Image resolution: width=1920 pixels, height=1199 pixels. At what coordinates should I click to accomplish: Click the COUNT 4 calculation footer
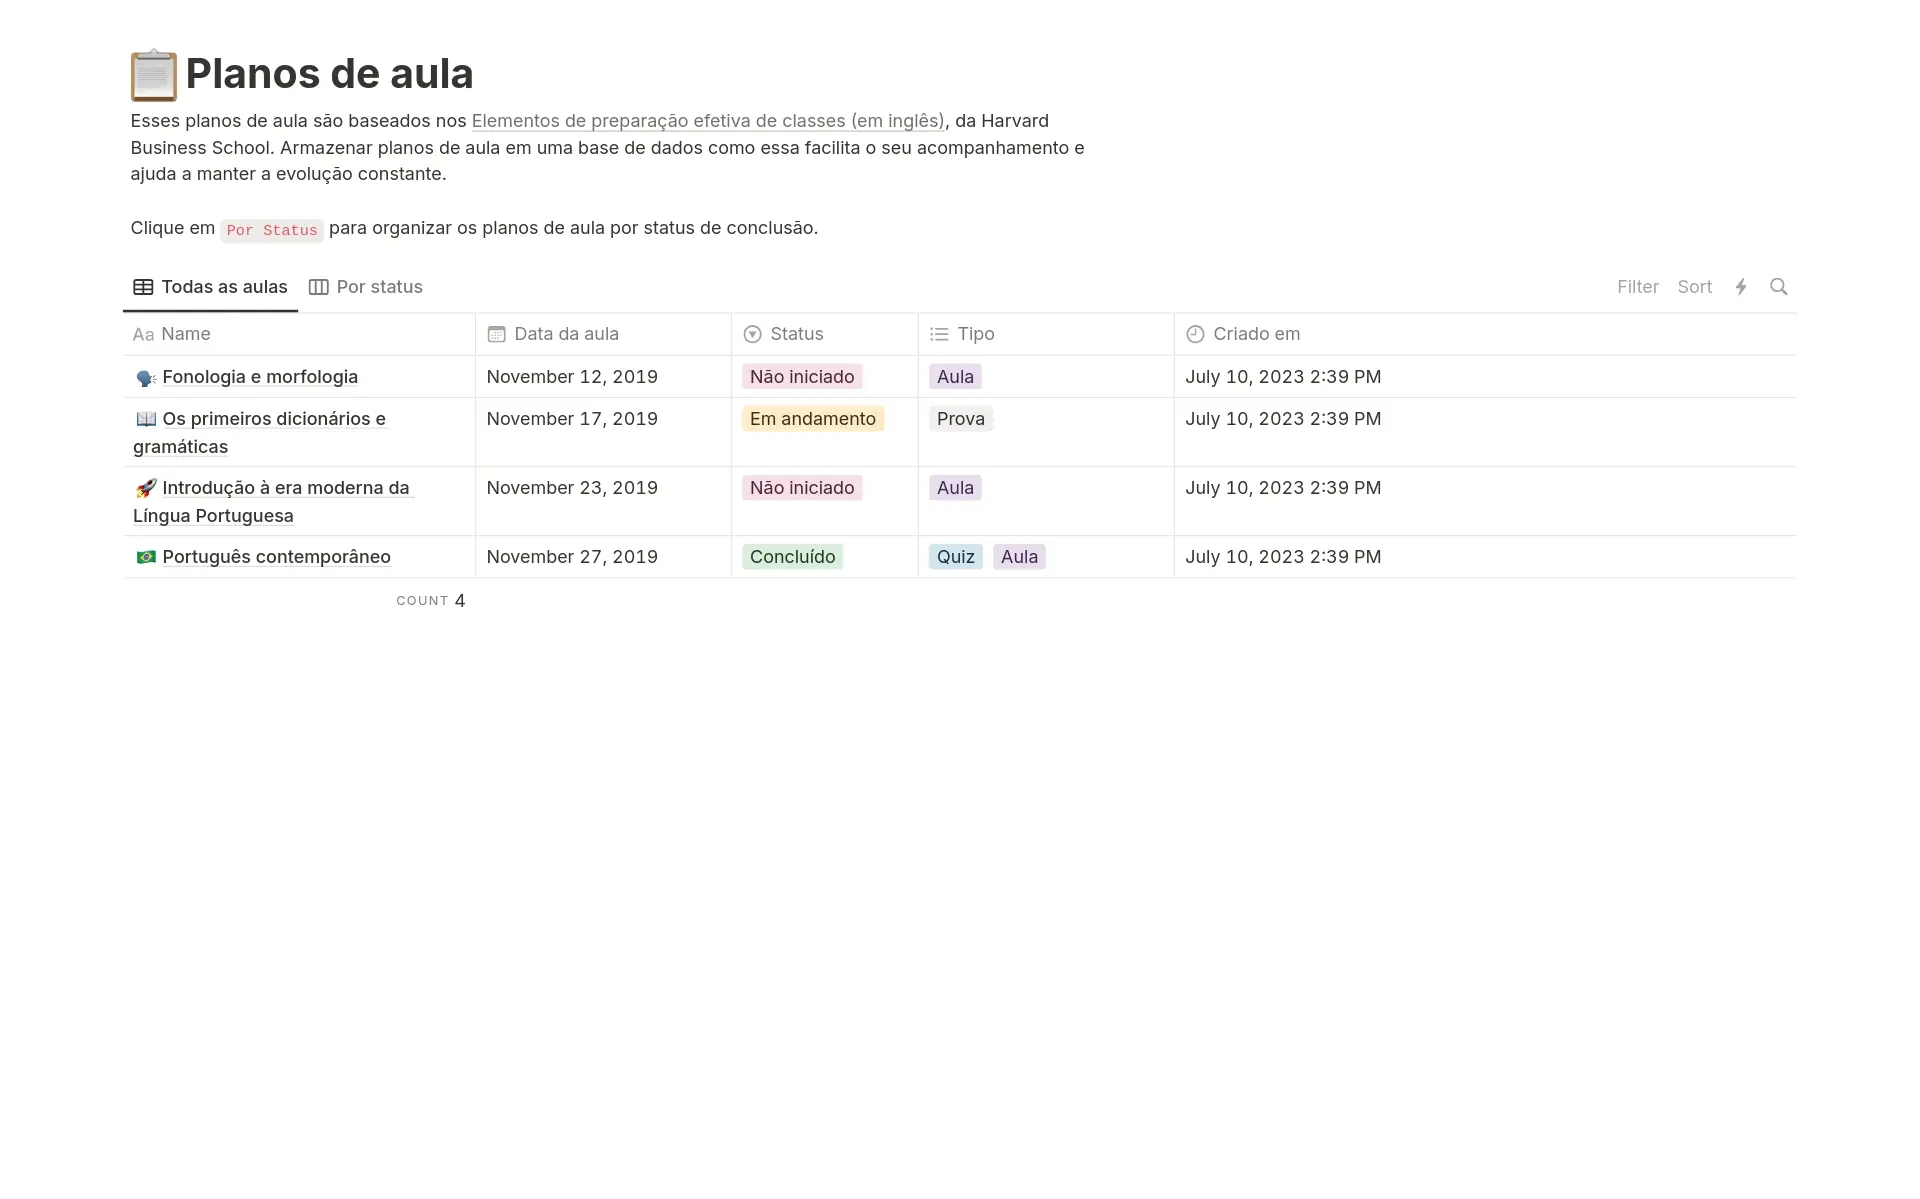pyautogui.click(x=431, y=601)
